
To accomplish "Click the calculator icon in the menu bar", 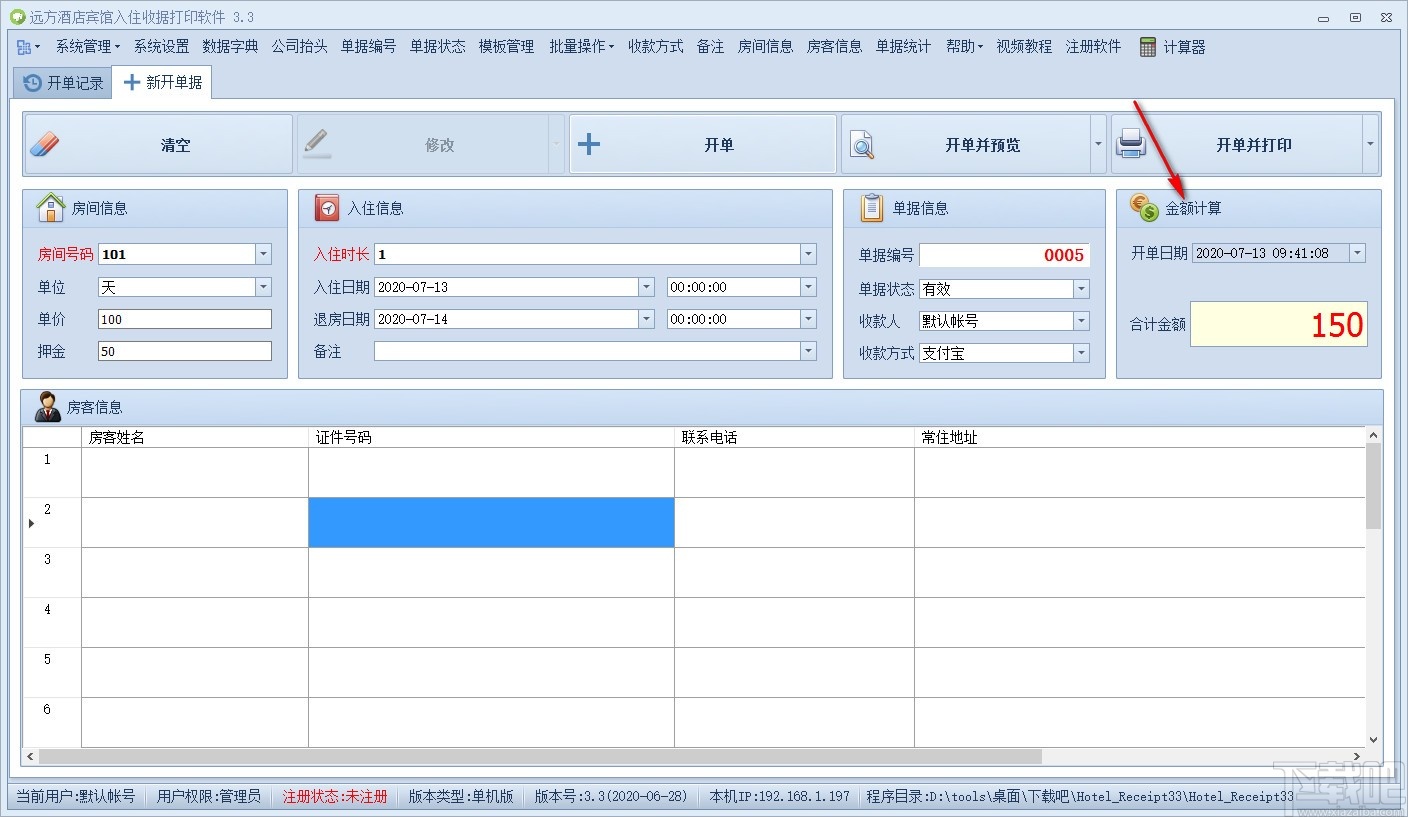I will [1148, 47].
